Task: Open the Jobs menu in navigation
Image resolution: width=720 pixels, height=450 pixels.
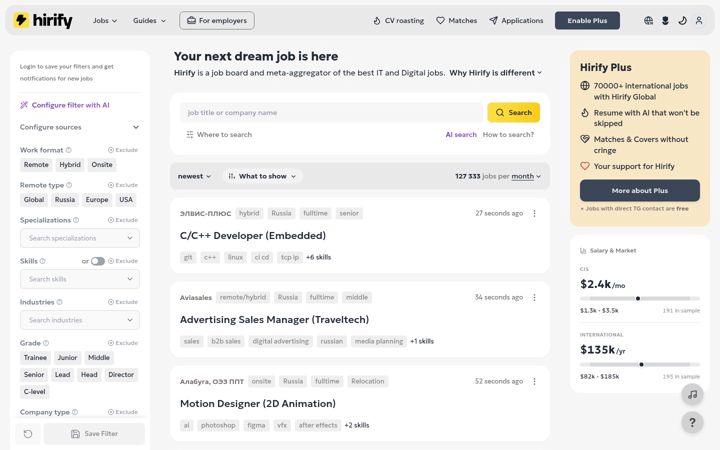Action: (x=105, y=21)
